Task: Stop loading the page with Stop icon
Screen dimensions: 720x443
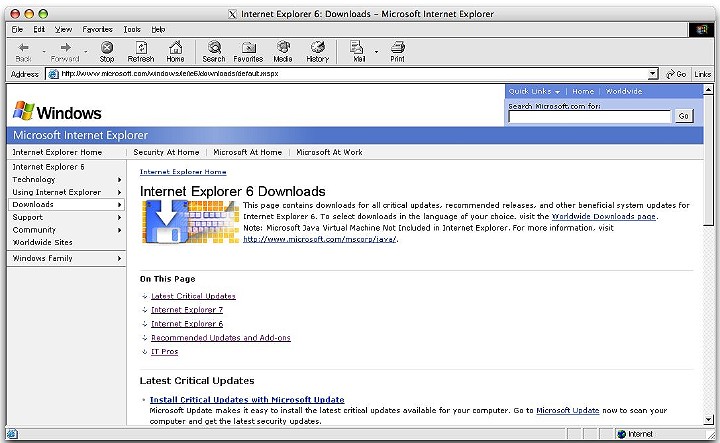Action: click(107, 47)
